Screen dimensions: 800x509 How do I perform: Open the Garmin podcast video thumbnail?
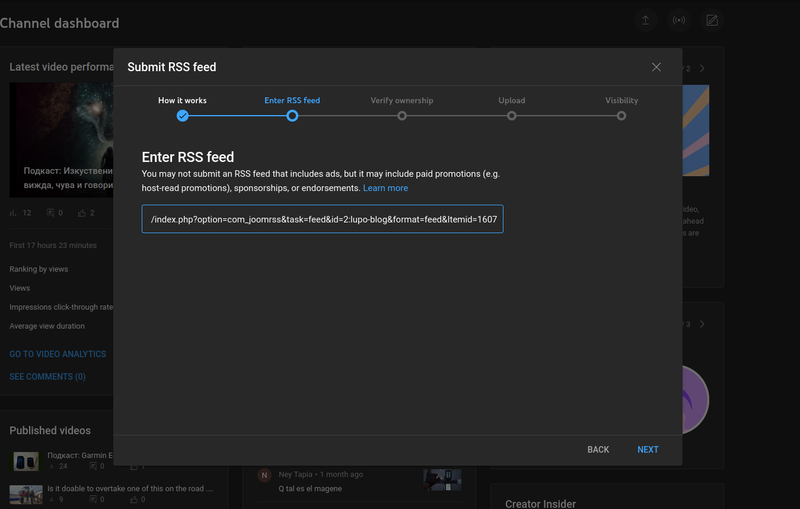[x=26, y=462]
